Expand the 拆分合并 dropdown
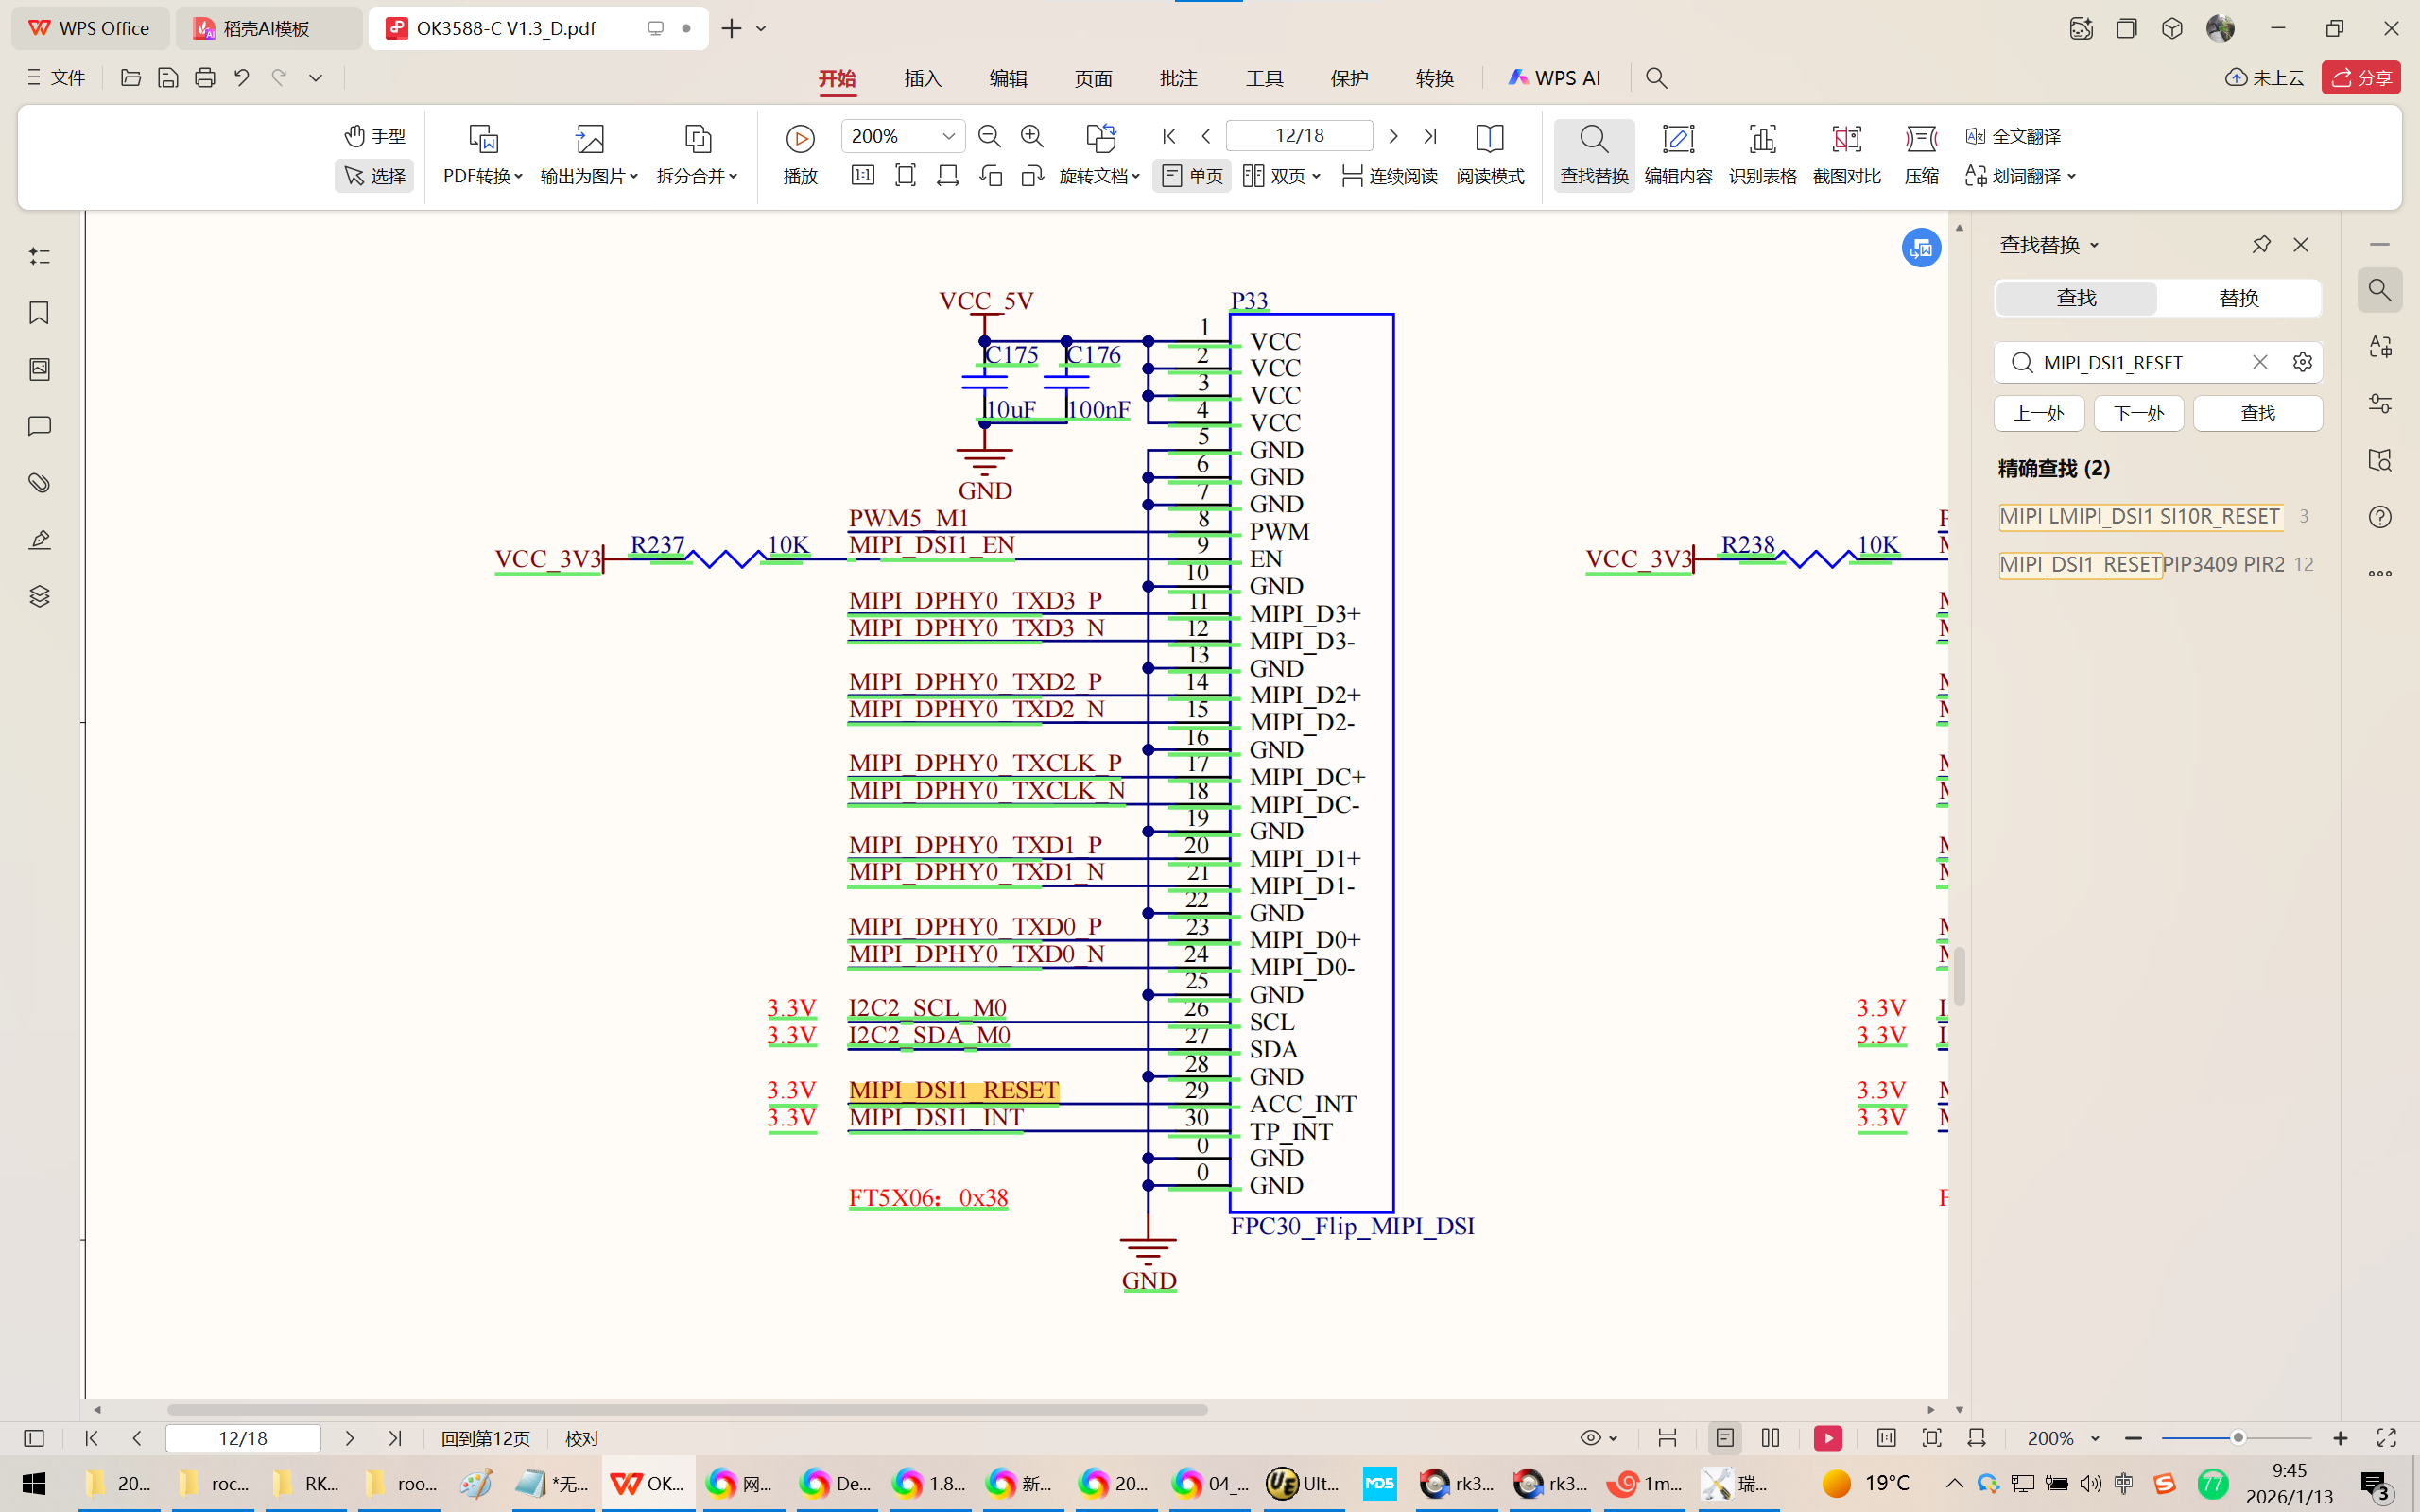Viewport: 2420px width, 1512px height. tap(697, 176)
